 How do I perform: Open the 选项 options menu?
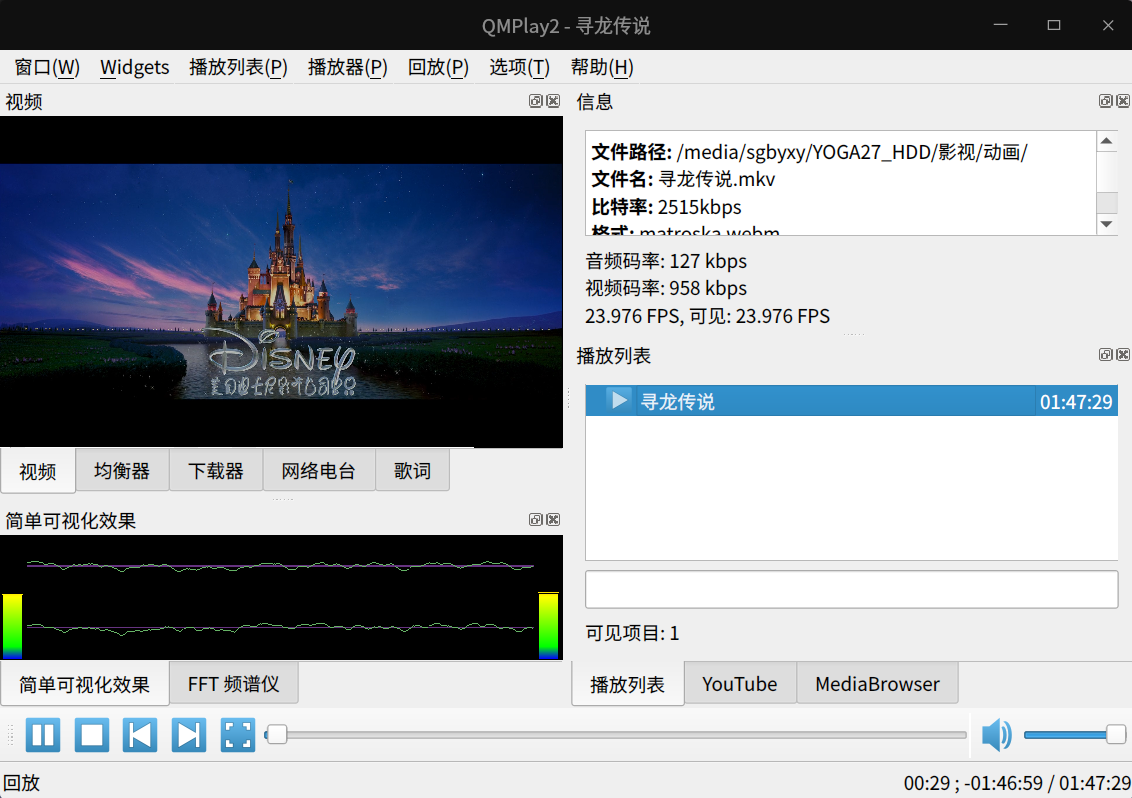click(519, 67)
